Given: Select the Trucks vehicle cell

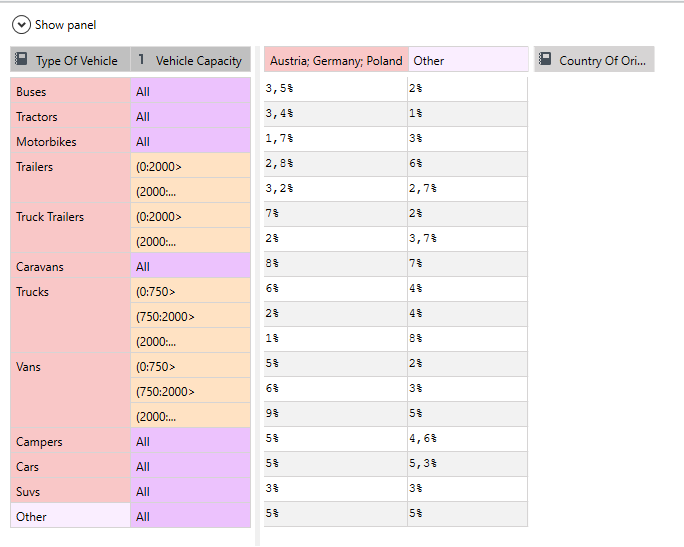Looking at the screenshot, I should pos(71,315).
